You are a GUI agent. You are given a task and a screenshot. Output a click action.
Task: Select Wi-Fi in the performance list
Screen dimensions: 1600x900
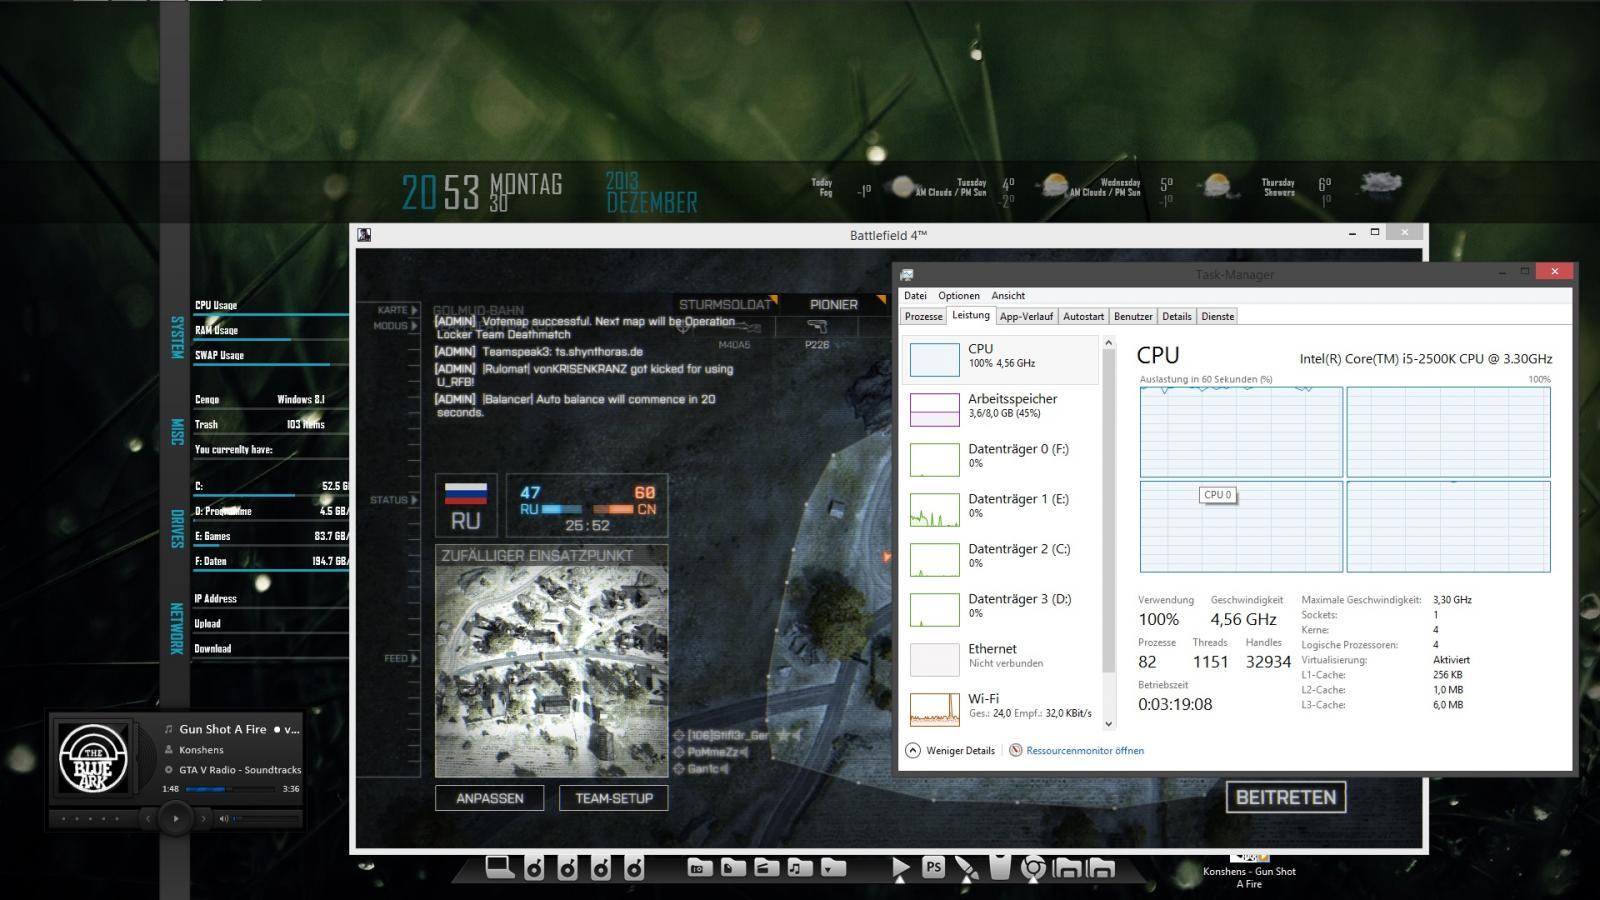[1000, 708]
